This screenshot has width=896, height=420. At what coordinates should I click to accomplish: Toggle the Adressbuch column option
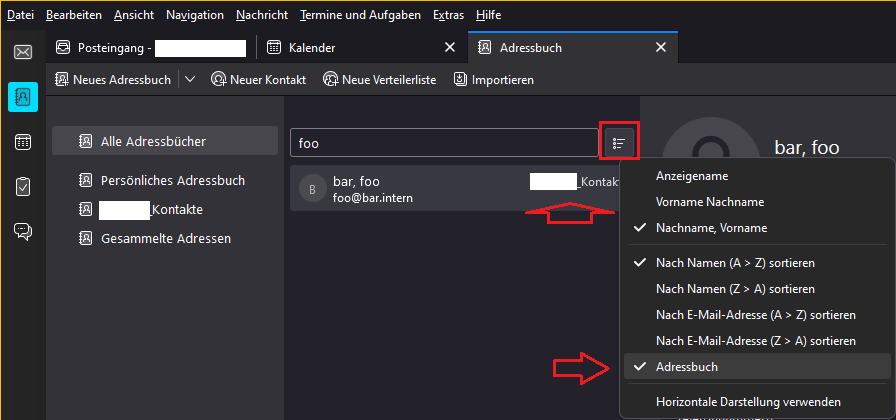click(687, 367)
